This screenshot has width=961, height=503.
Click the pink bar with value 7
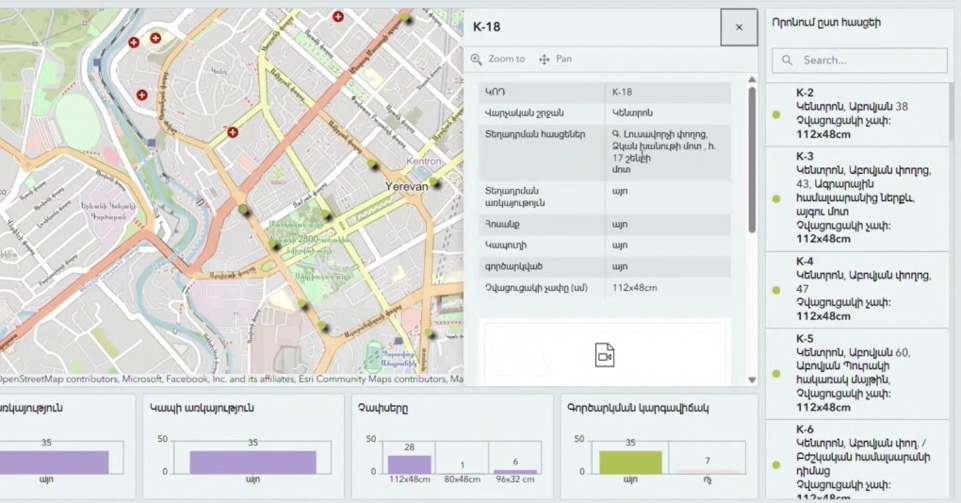705,471
